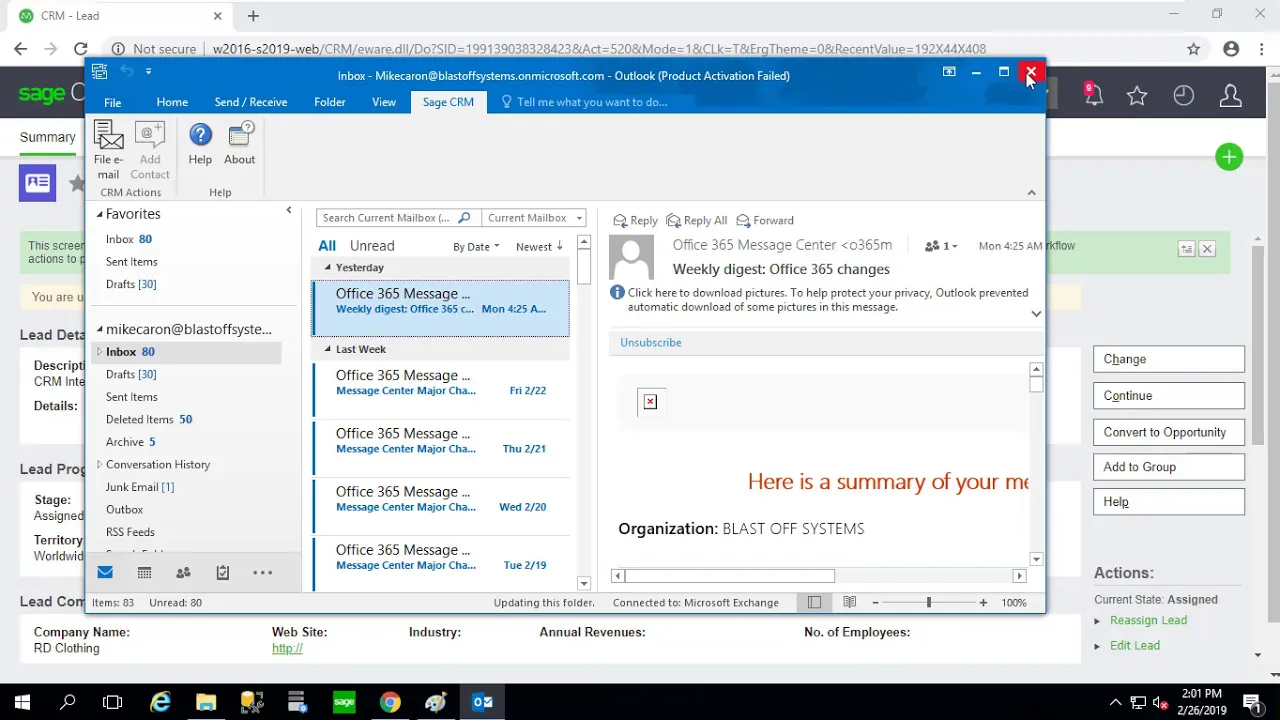Switch to People view in navigation bar
This screenshot has width=1280, height=720.
(x=183, y=572)
